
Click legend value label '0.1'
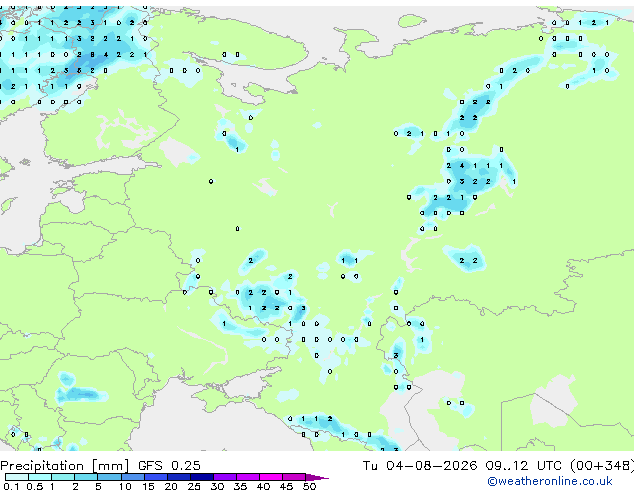click(x=11, y=486)
